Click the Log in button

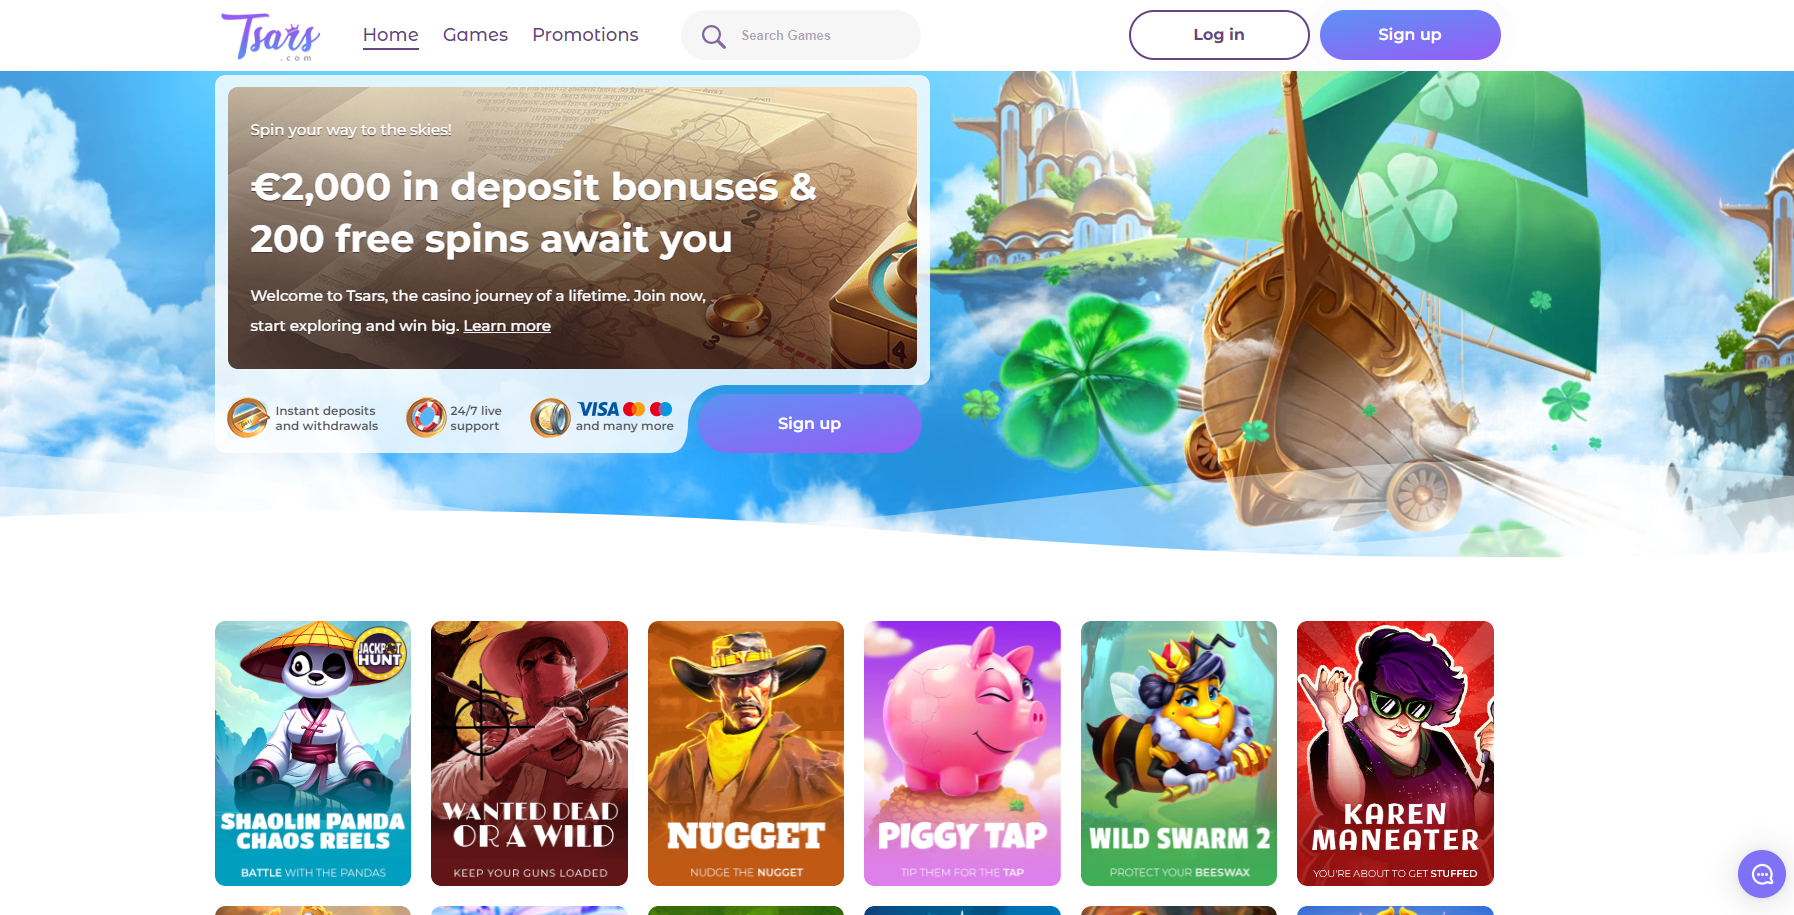pos(1219,35)
